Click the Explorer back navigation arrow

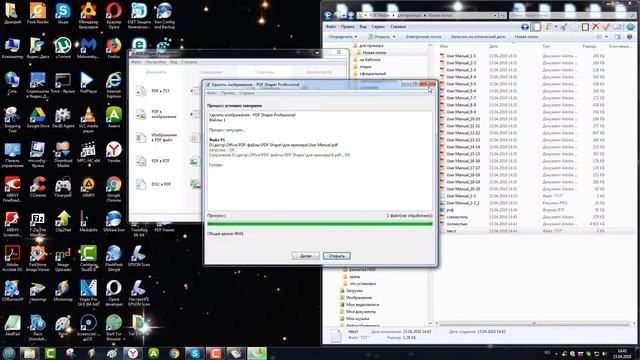(328, 16)
